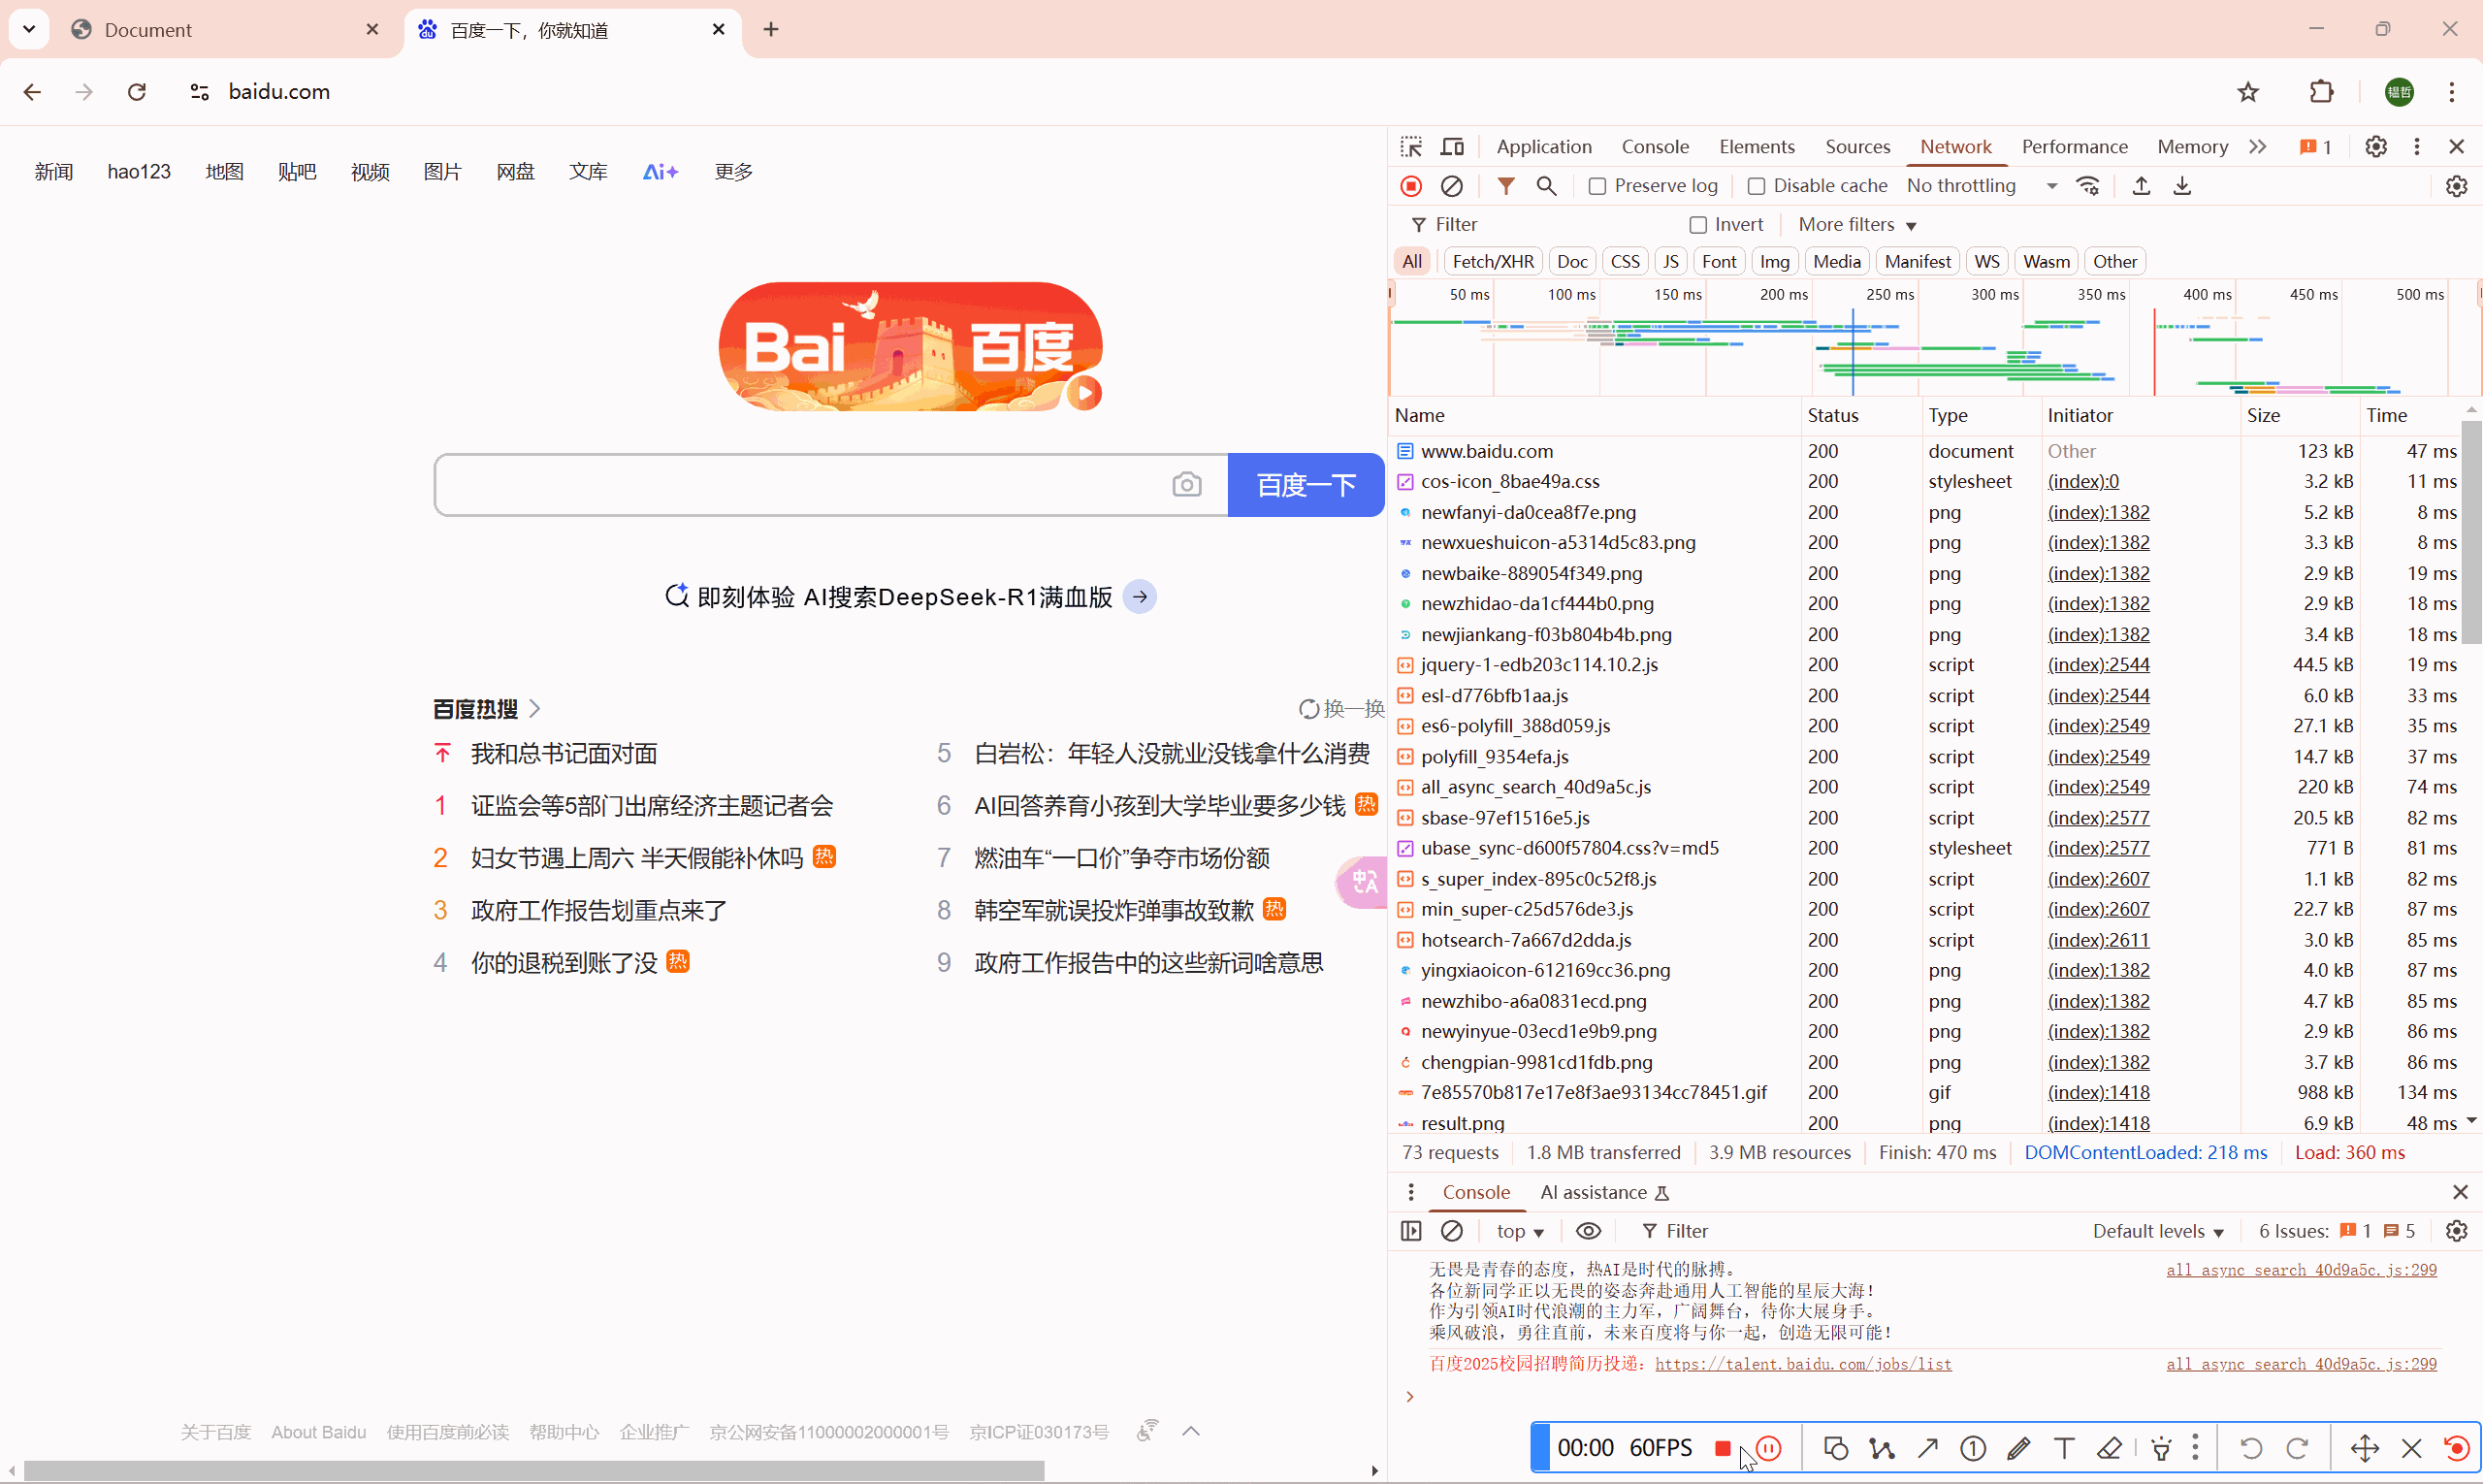
Task: Toggle the device emulation toolbar
Action: point(1452,146)
